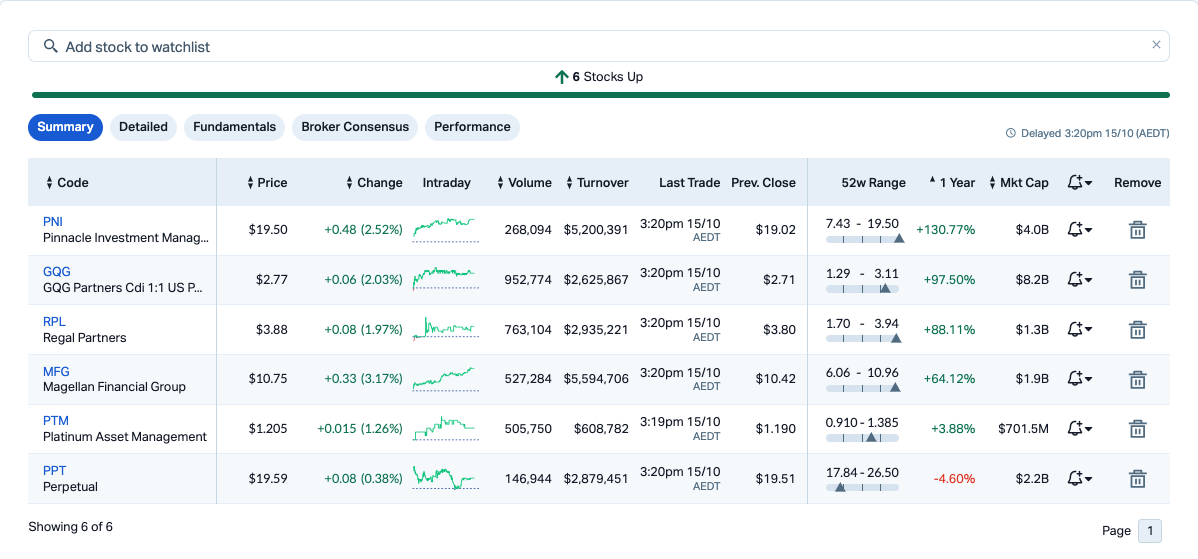
Task: Open alert bell dropdown for PNI
Action: tap(1079, 230)
